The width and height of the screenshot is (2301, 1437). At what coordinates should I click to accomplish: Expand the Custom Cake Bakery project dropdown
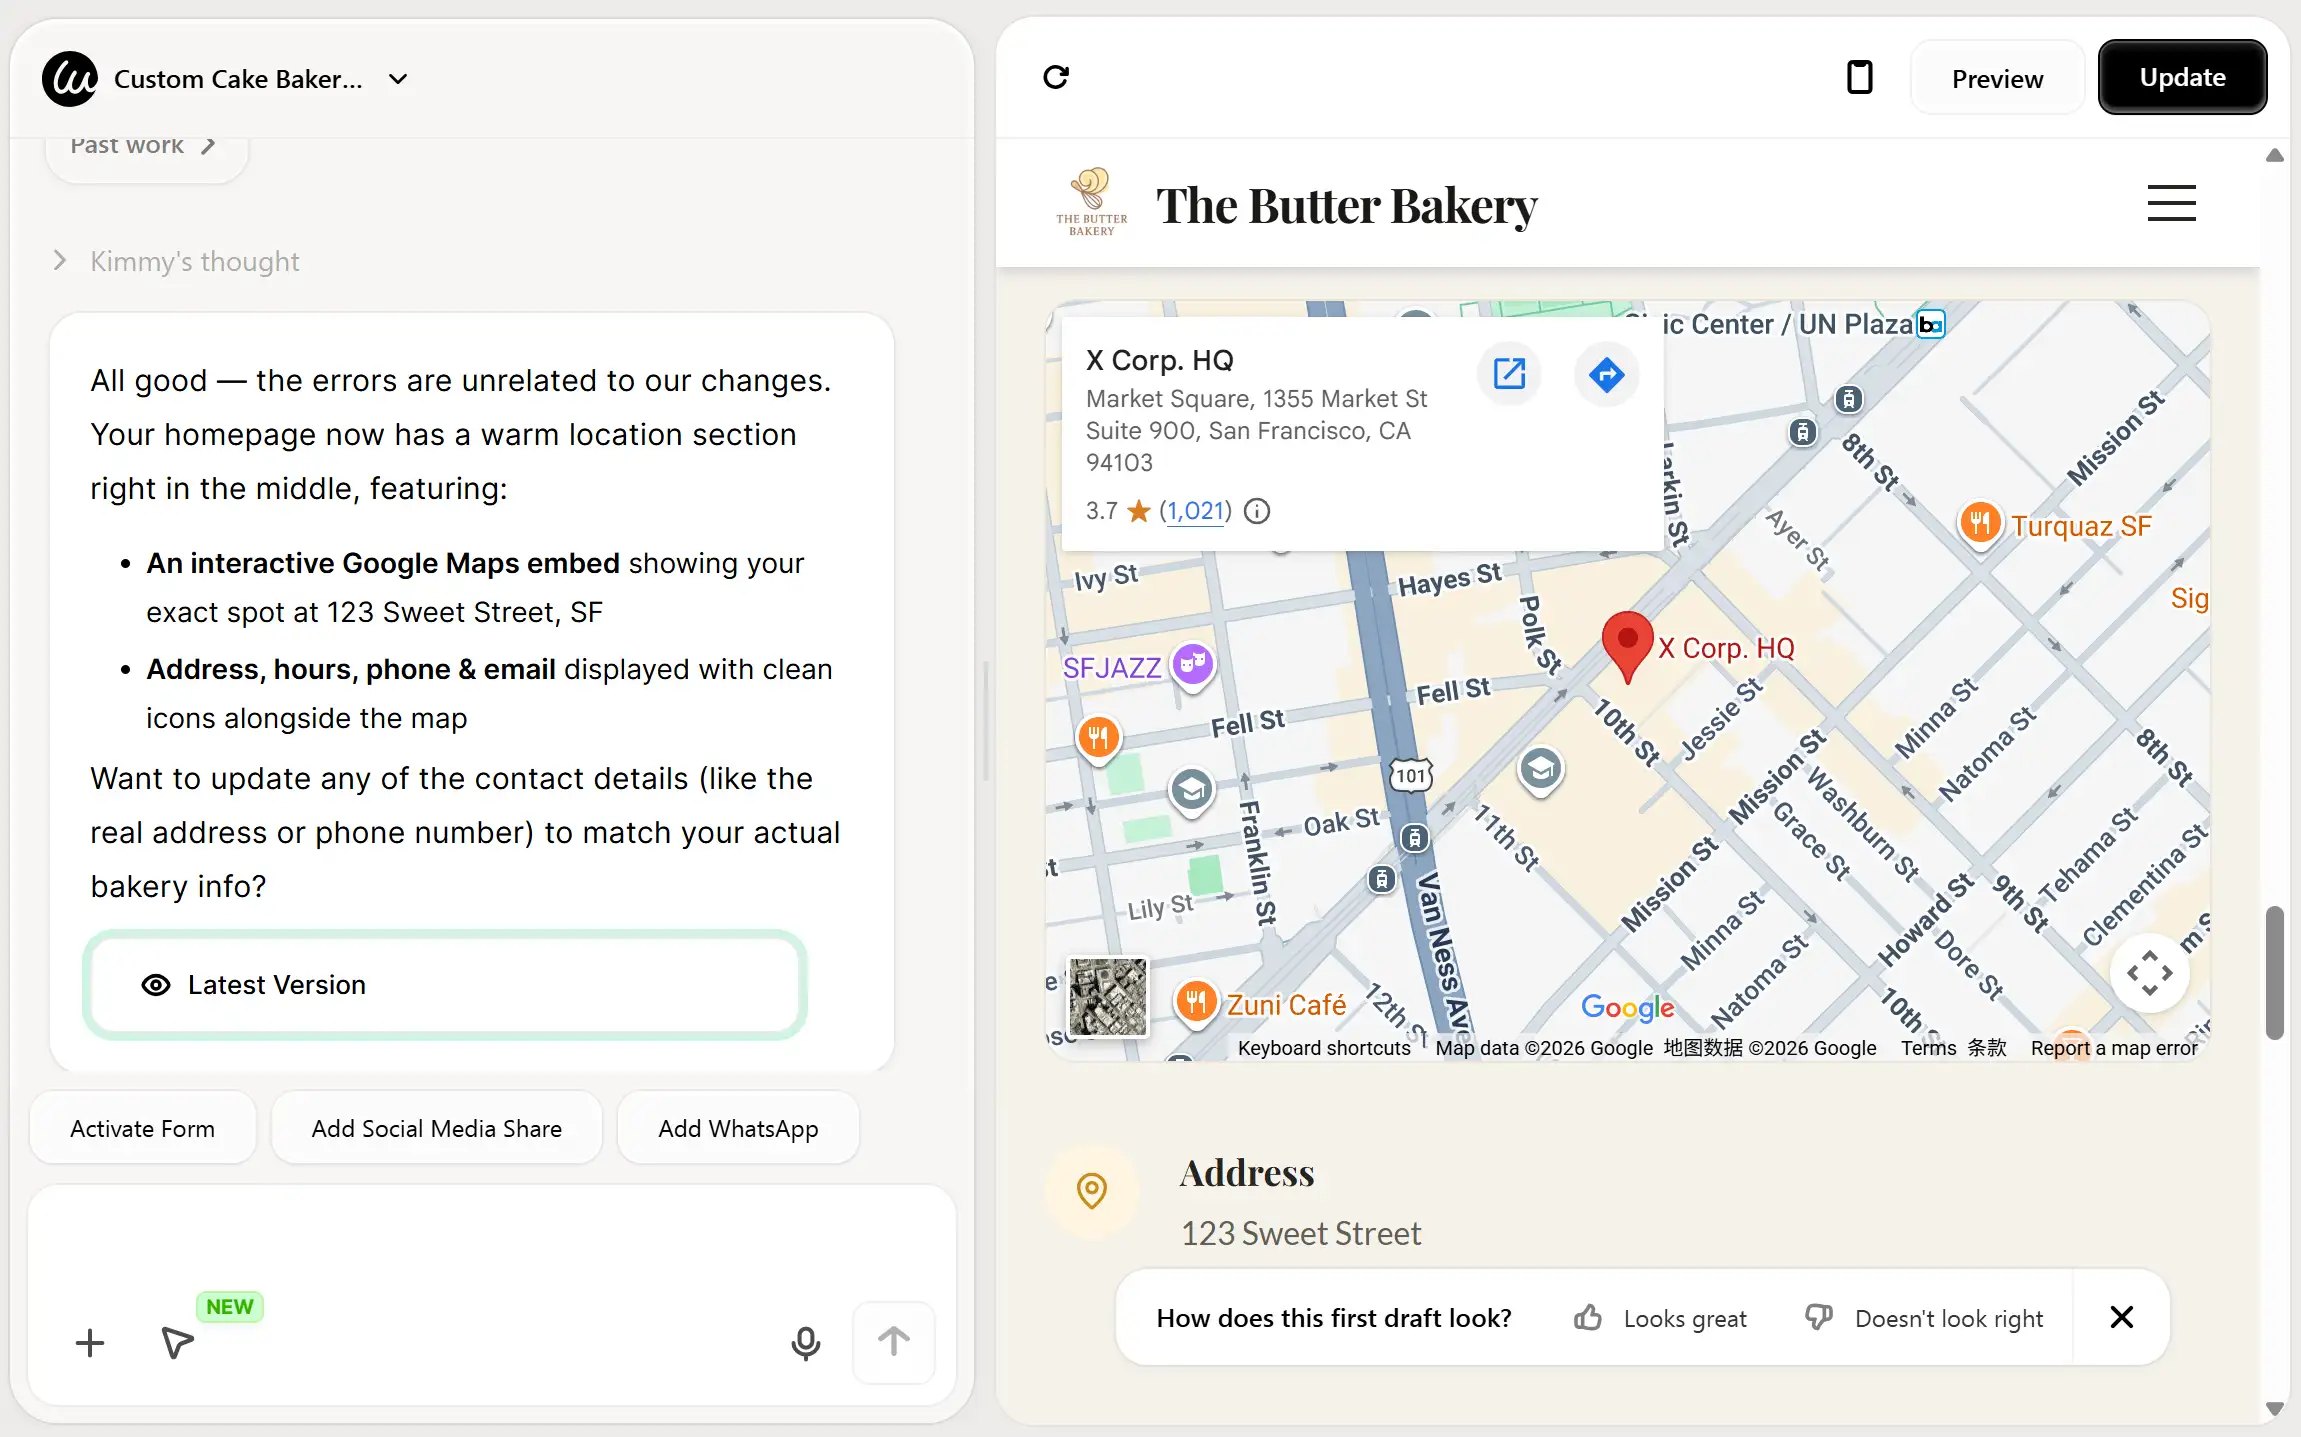pos(398,79)
